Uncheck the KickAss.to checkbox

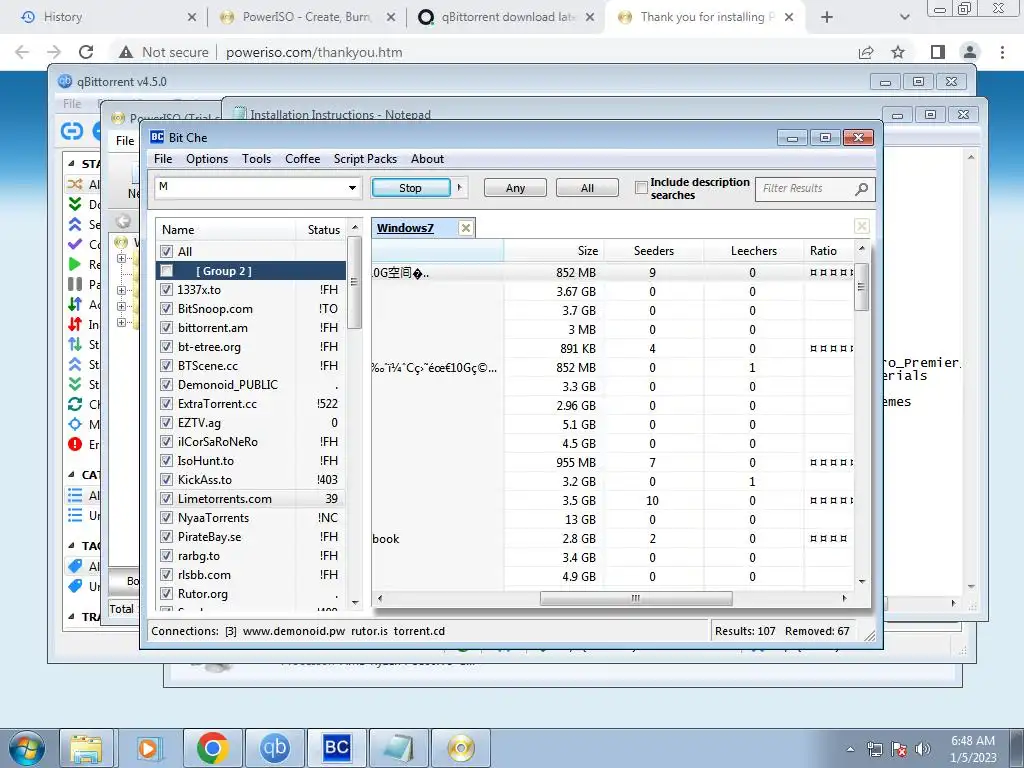pyautogui.click(x=167, y=479)
